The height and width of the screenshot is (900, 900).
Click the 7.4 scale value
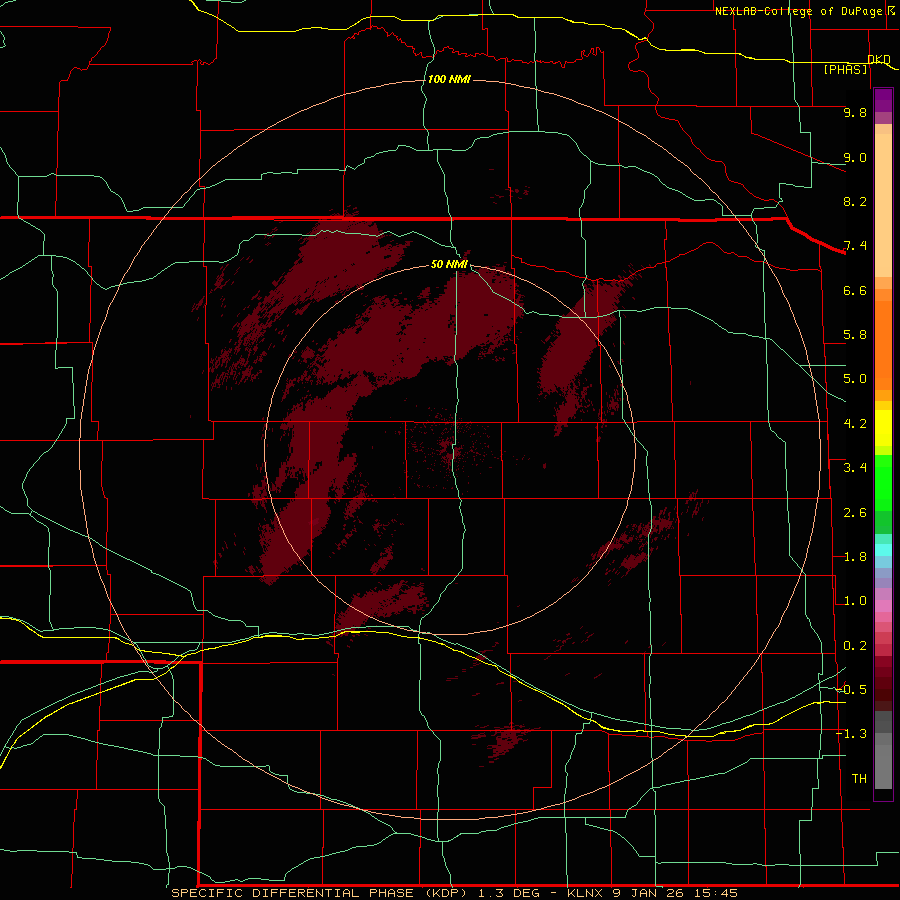point(855,246)
